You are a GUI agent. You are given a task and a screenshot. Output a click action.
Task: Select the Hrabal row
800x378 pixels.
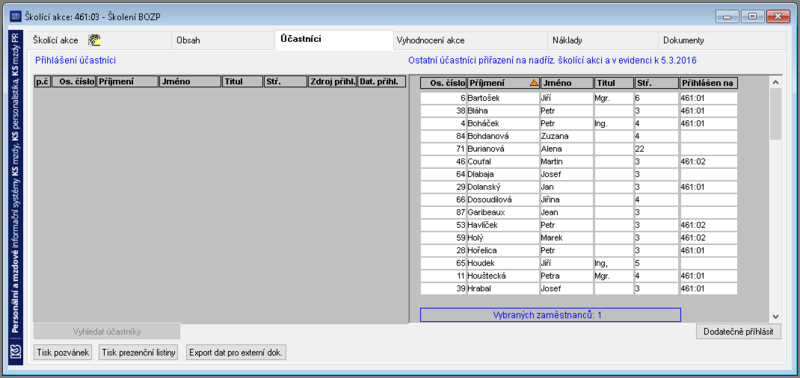579,289
